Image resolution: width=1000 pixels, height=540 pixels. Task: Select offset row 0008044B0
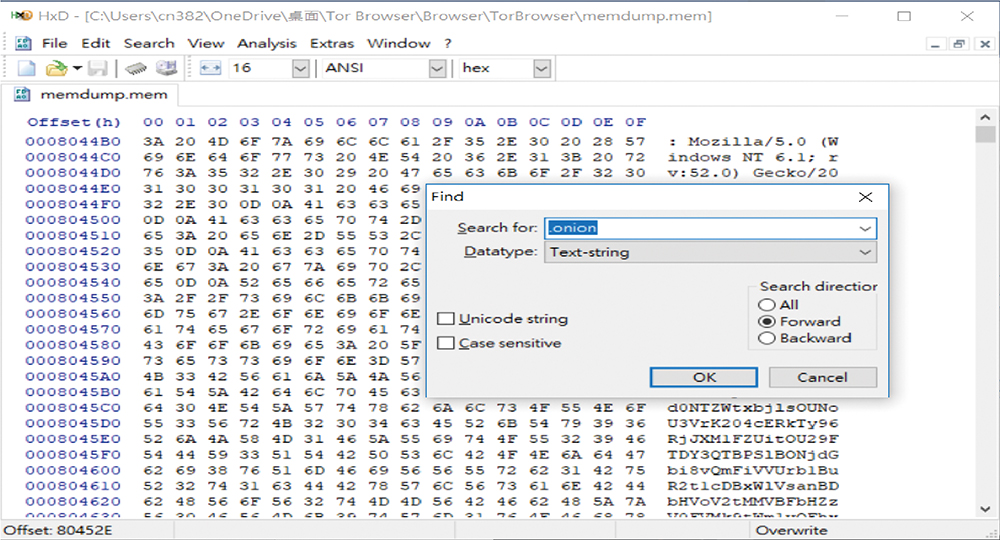click(x=73, y=142)
